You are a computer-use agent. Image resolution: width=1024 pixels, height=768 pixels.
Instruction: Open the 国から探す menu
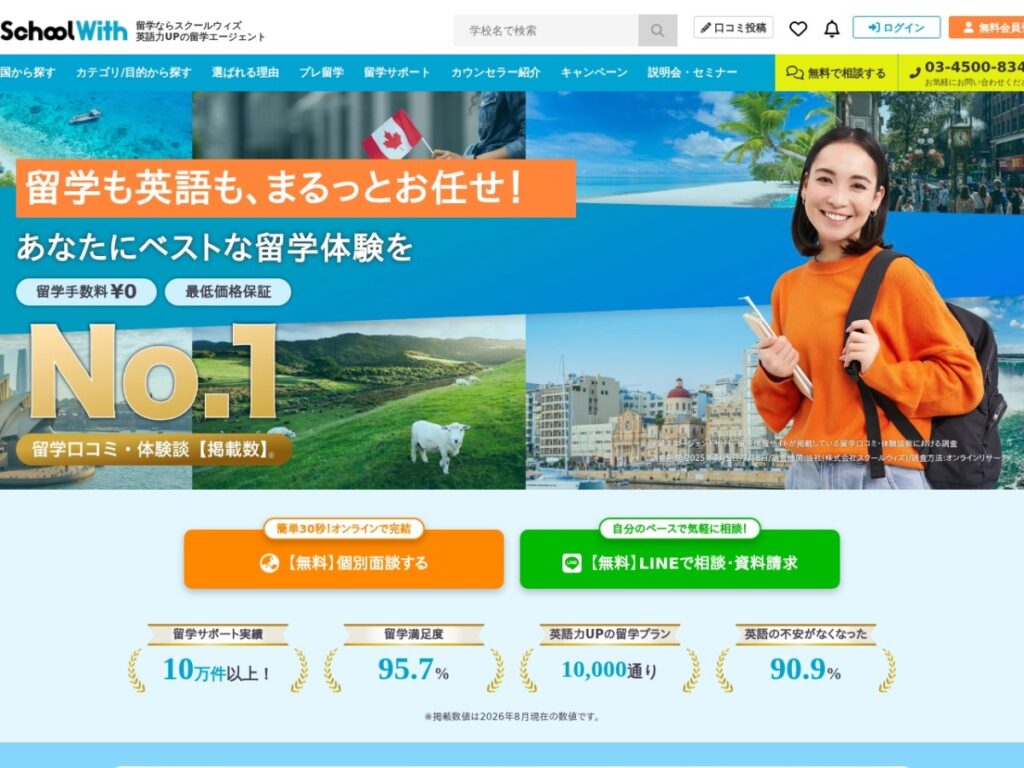28,72
